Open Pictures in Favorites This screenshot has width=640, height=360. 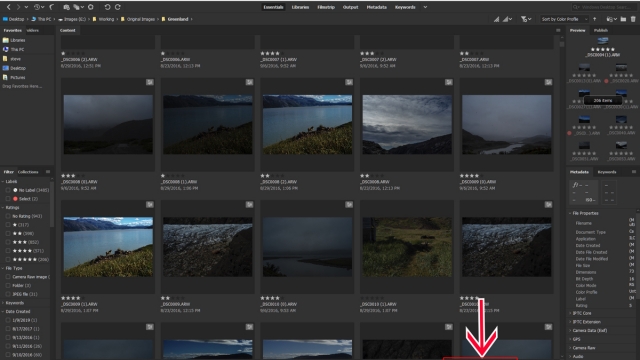coord(14,77)
